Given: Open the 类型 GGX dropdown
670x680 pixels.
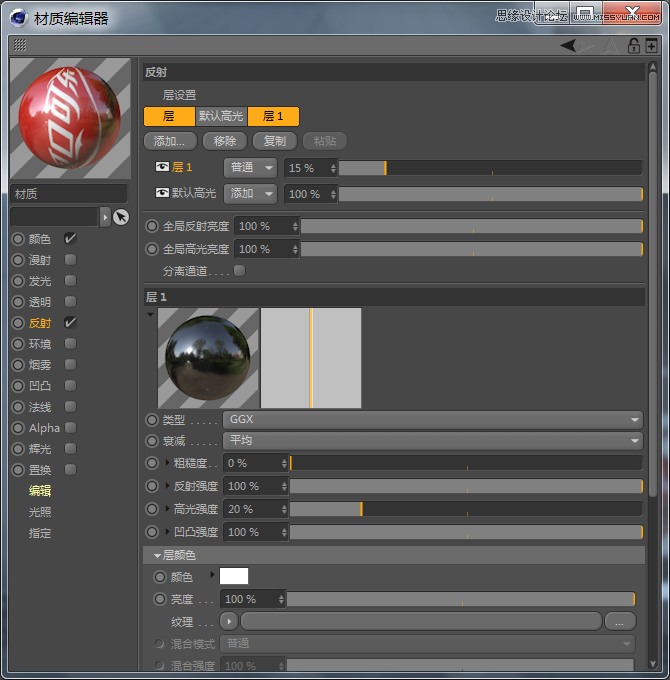Looking at the screenshot, I should tap(431, 420).
